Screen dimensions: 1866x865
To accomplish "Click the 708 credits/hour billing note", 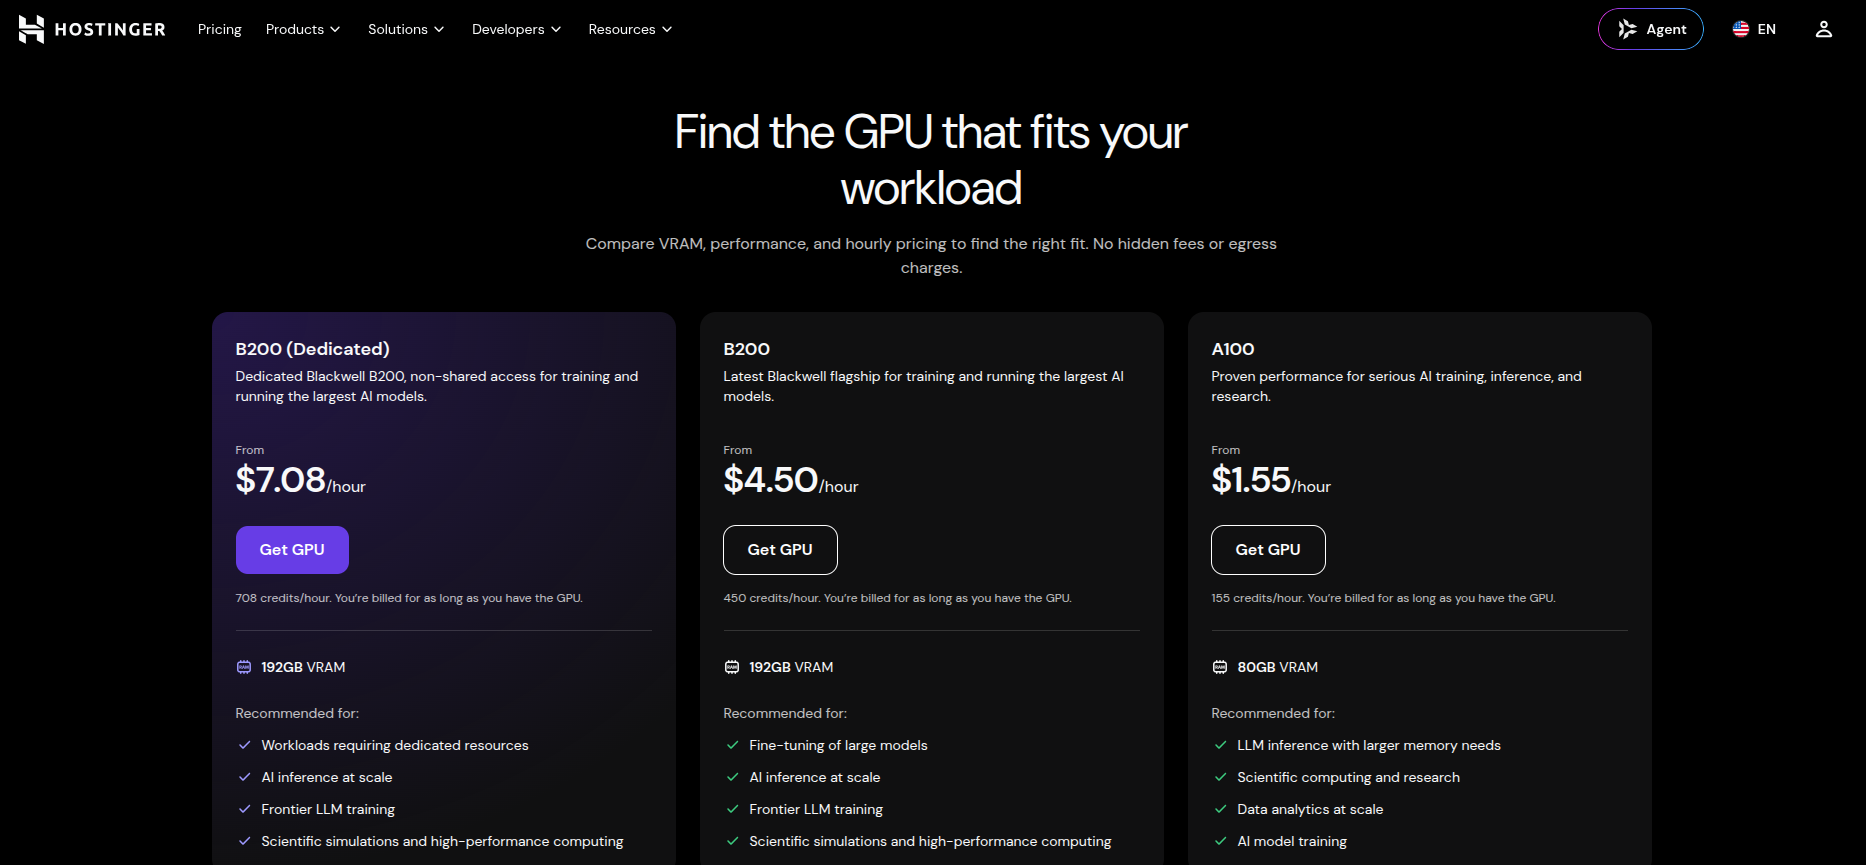I will point(409,598).
